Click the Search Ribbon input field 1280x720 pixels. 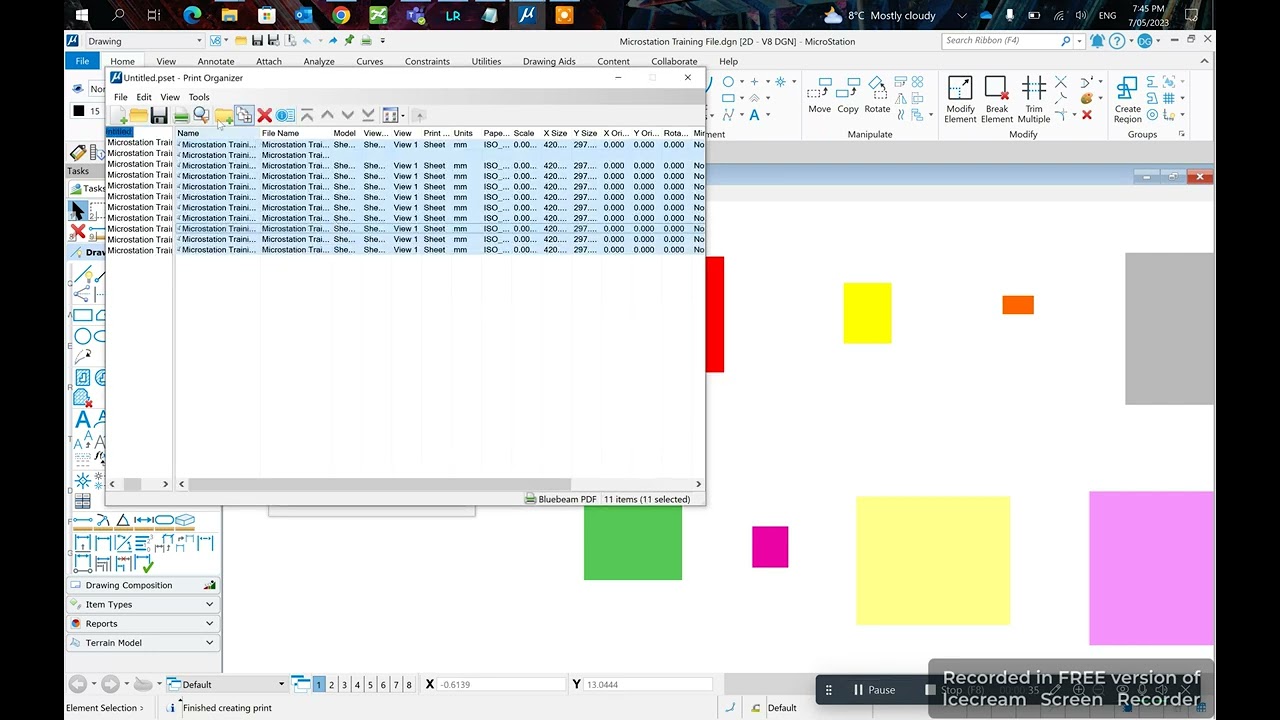click(x=1000, y=41)
